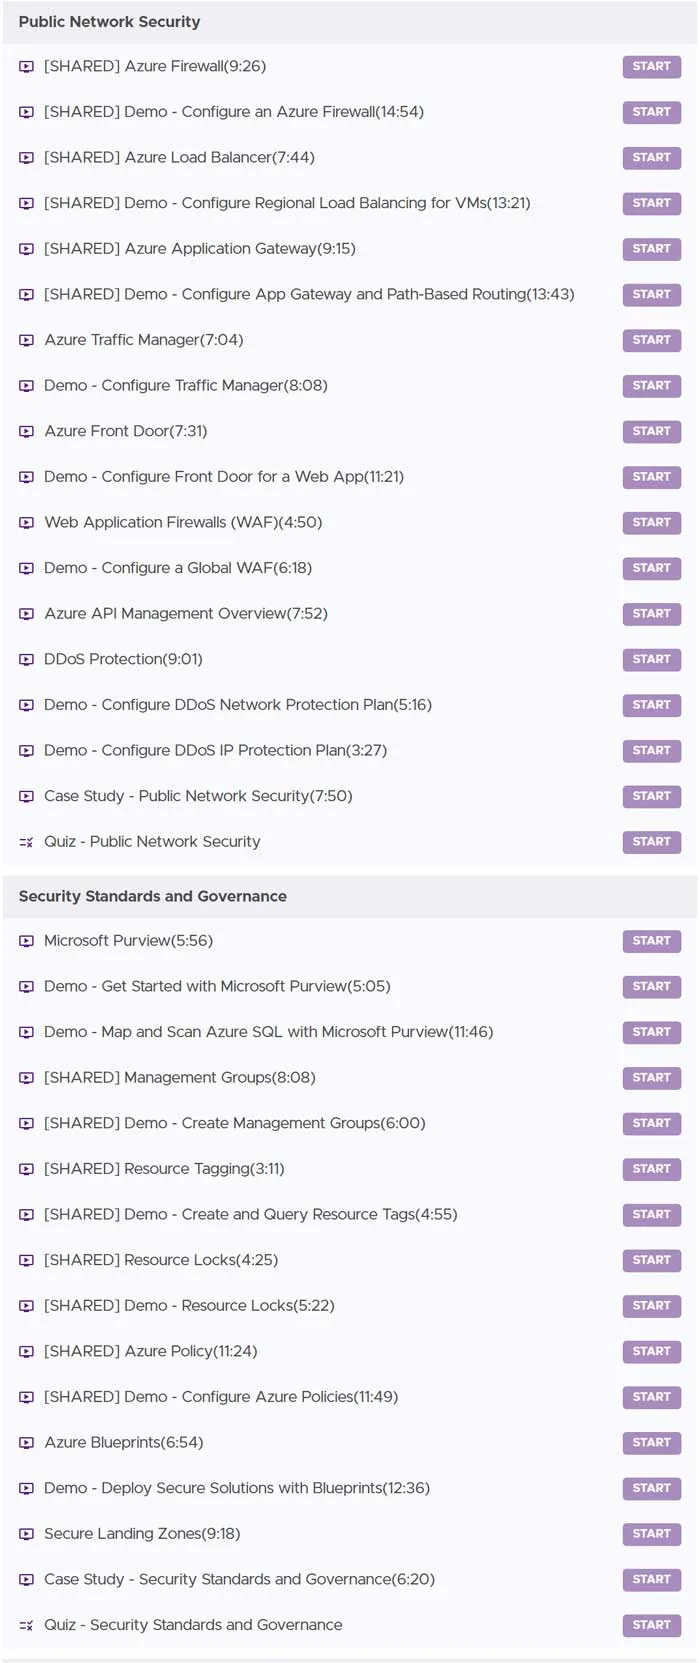
Task: Click video icon beside [SHARED] Resource Locks(4:25)
Action: tap(27, 1260)
